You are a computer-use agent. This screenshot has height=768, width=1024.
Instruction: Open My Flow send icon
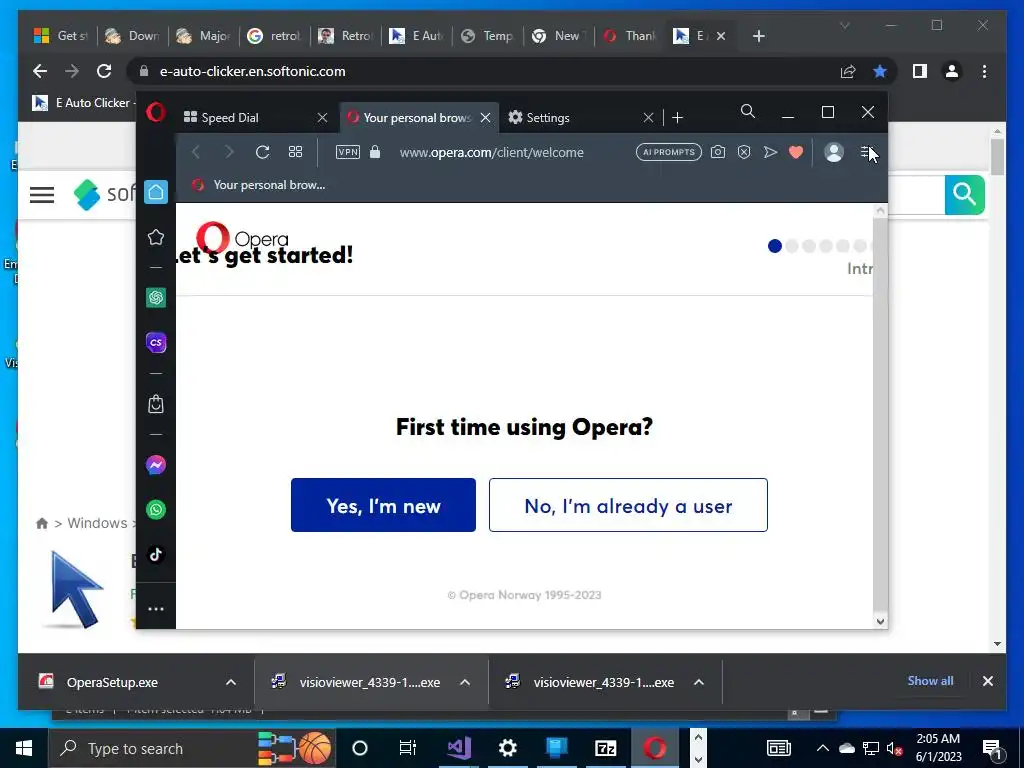(771, 152)
